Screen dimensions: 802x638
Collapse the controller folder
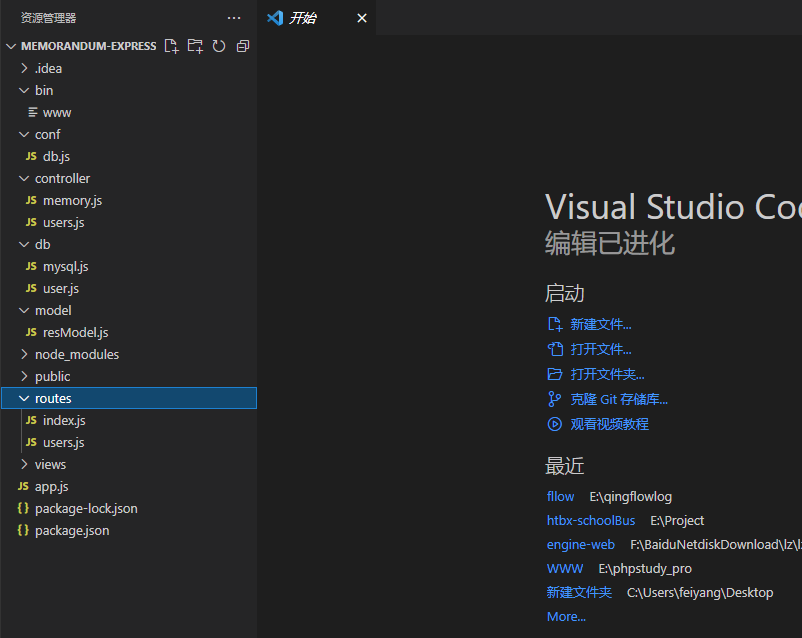62,178
